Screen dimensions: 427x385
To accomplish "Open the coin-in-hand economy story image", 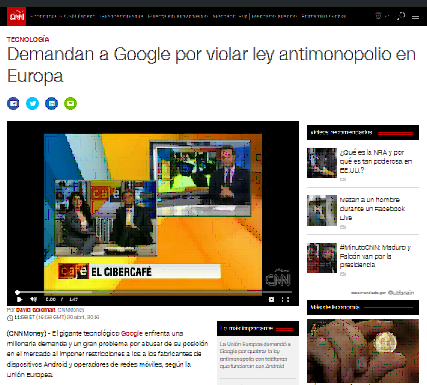I will 363,351.
